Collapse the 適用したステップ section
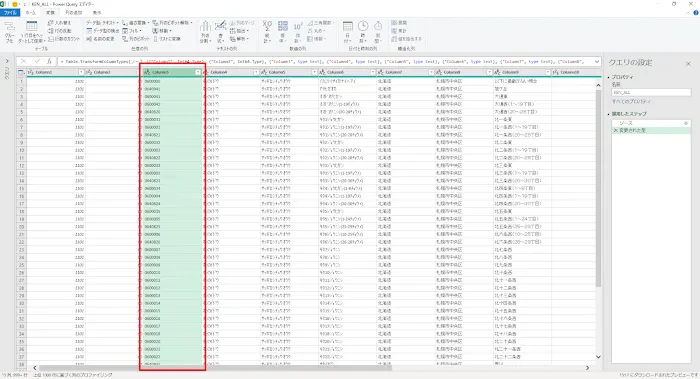 609,114
